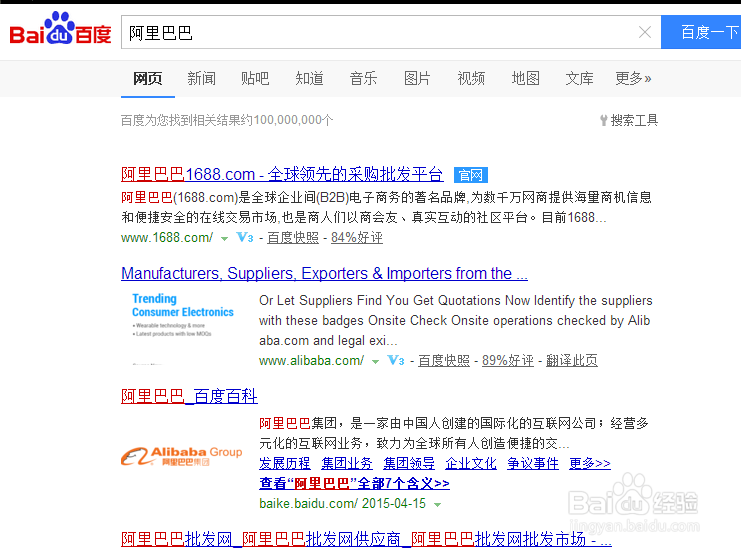The height and width of the screenshot is (552, 741).
Task: Open Manufacturers, Suppliers, Exporters & Importers link
Action: [x=324, y=274]
